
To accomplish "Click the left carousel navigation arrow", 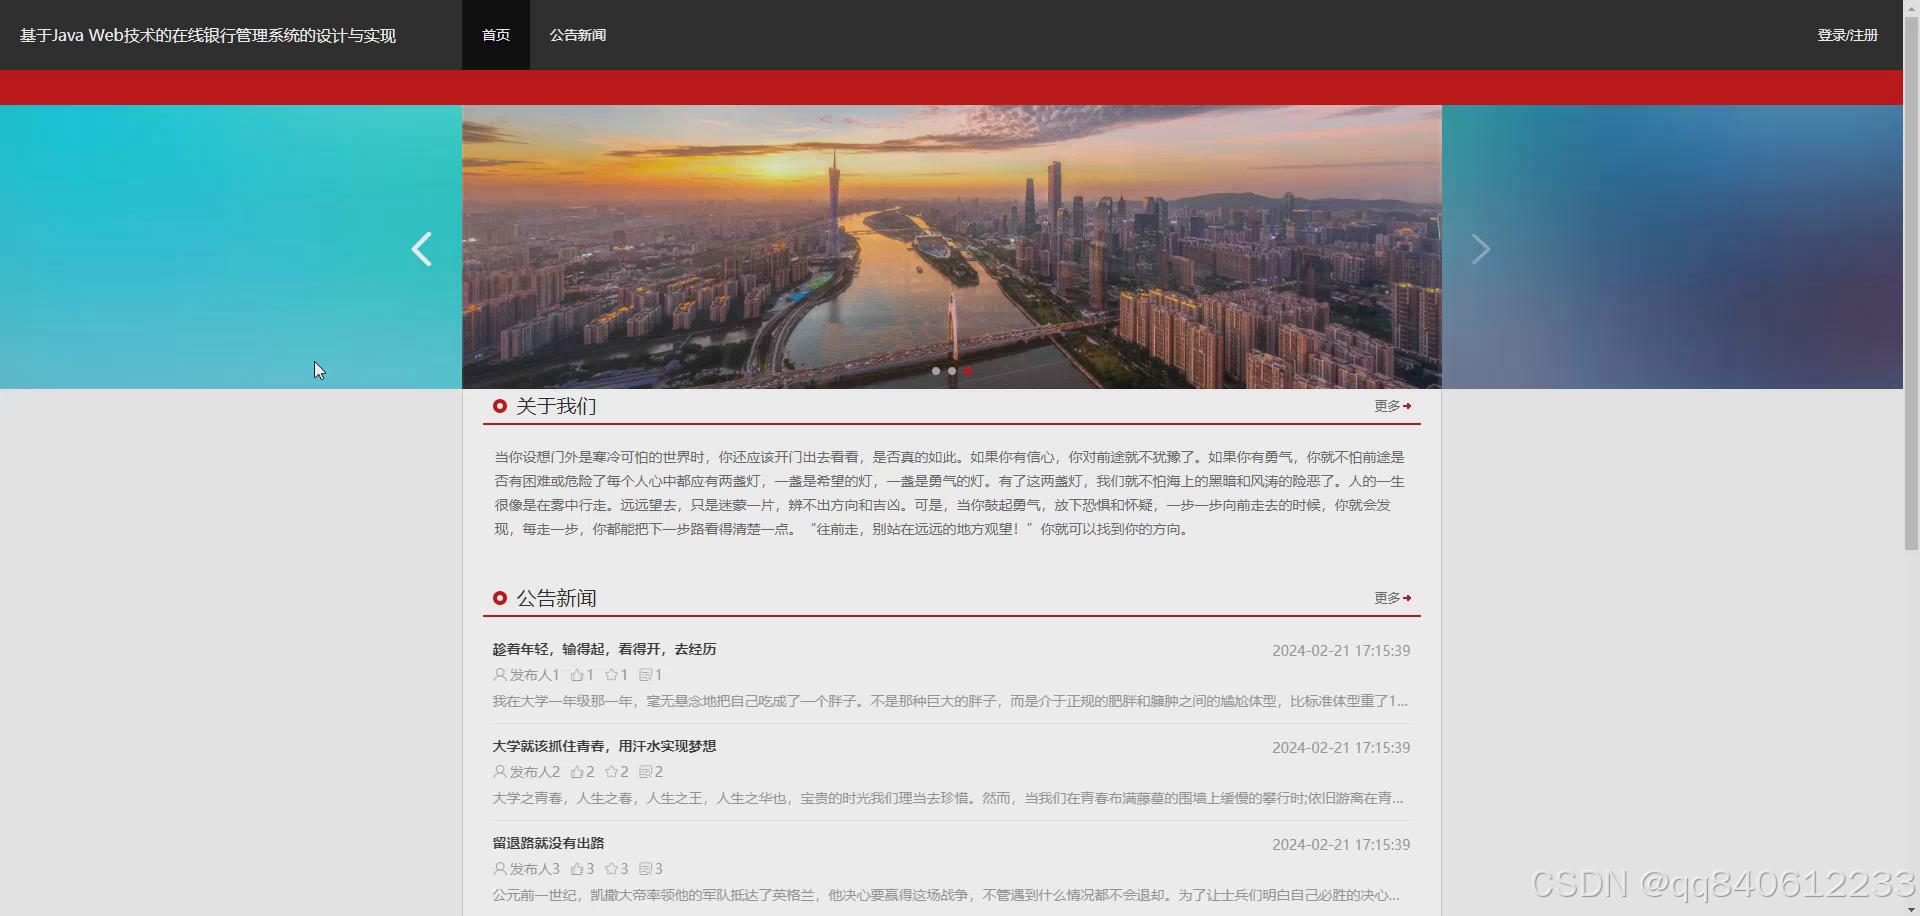I will point(421,249).
